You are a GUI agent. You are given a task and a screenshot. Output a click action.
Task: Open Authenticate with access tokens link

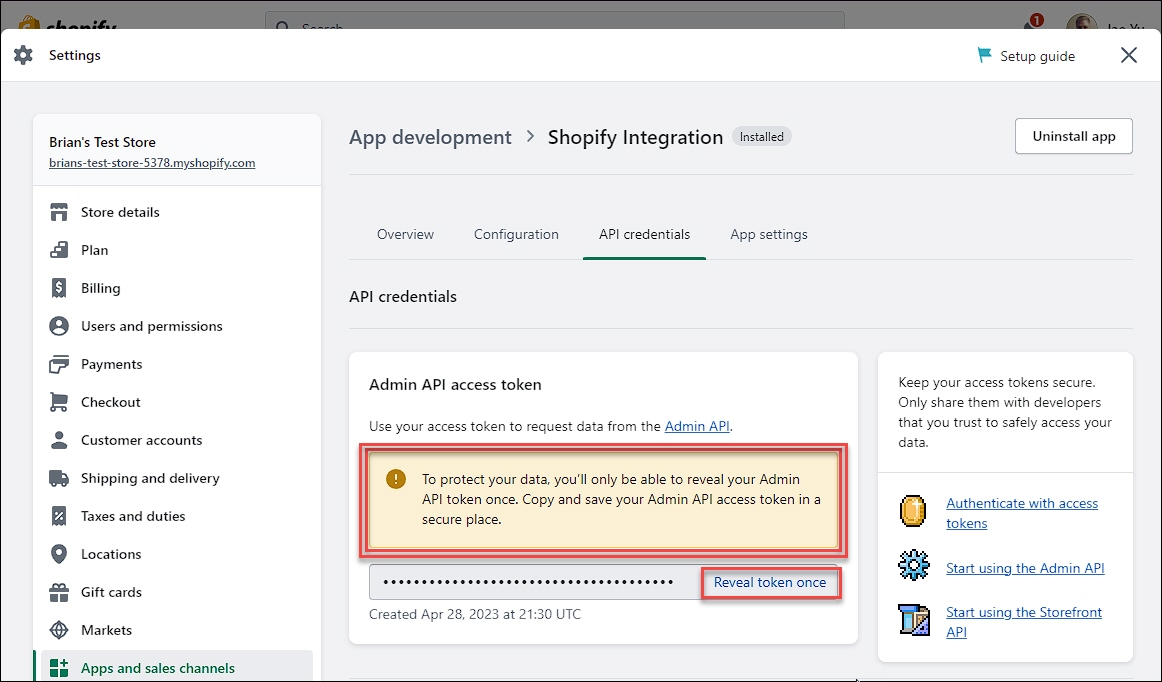point(1022,513)
